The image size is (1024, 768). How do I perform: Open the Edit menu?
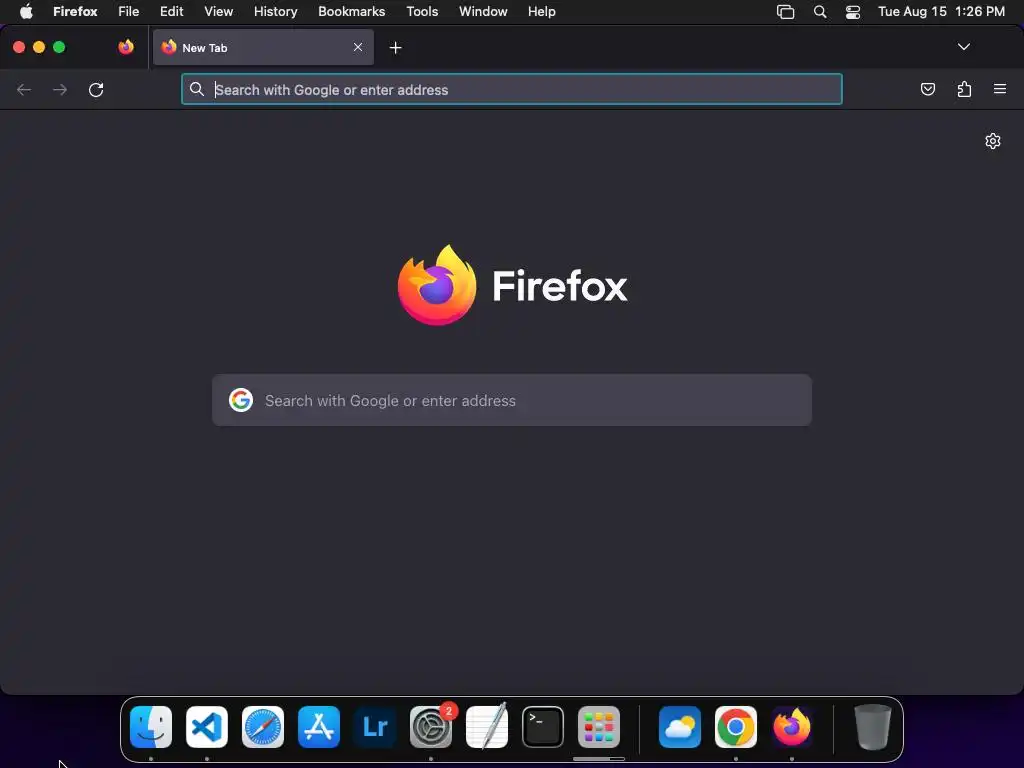click(x=172, y=12)
